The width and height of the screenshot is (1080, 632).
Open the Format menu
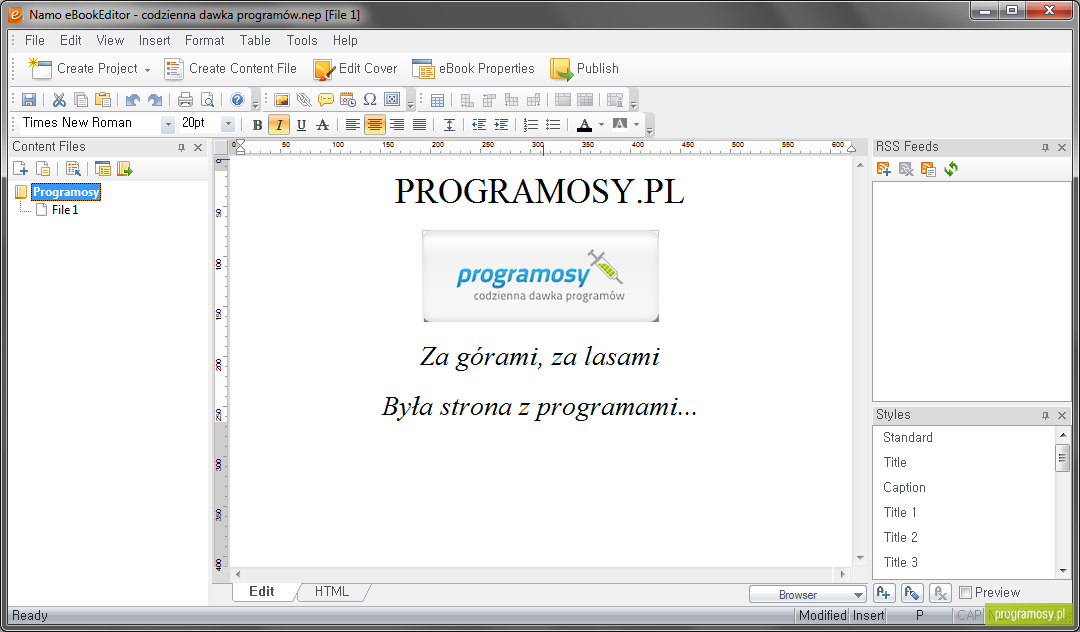coord(205,41)
